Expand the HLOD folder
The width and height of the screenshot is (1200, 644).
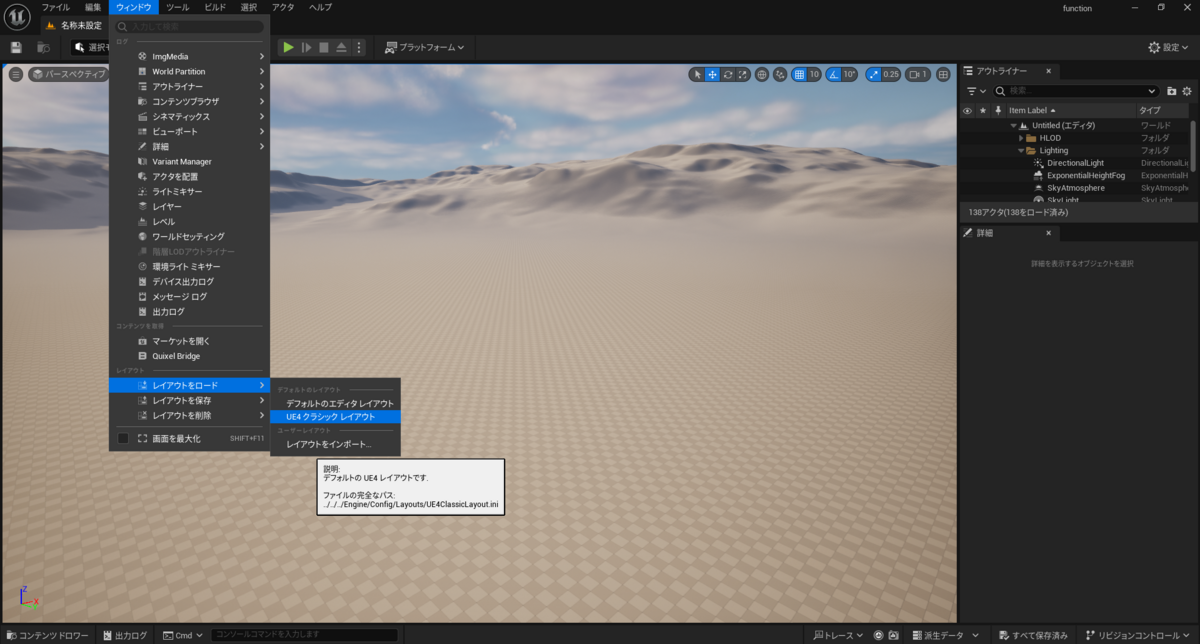pos(1021,138)
